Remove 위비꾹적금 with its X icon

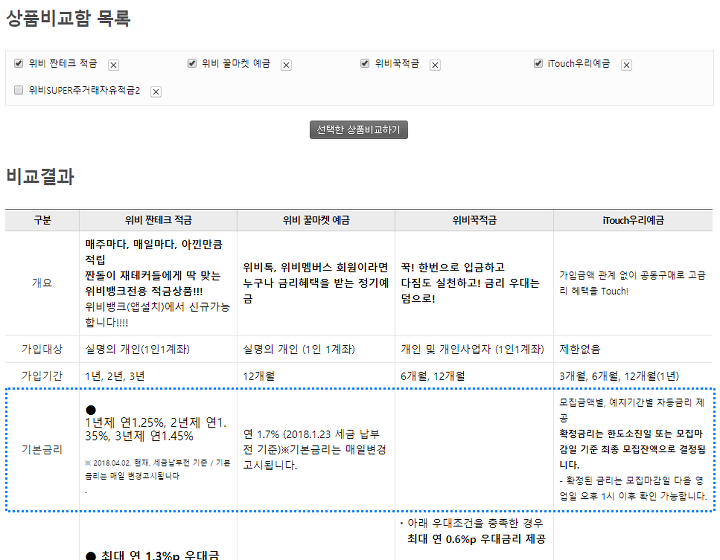435,65
